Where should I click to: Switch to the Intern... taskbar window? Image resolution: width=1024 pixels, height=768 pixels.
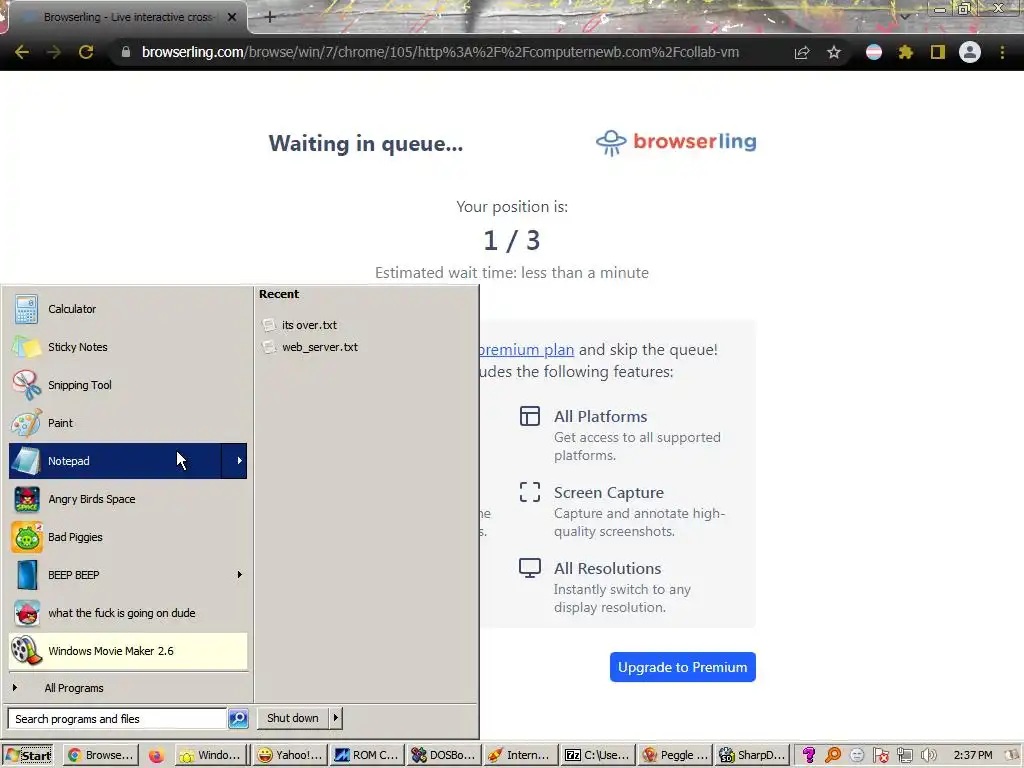click(x=521, y=755)
